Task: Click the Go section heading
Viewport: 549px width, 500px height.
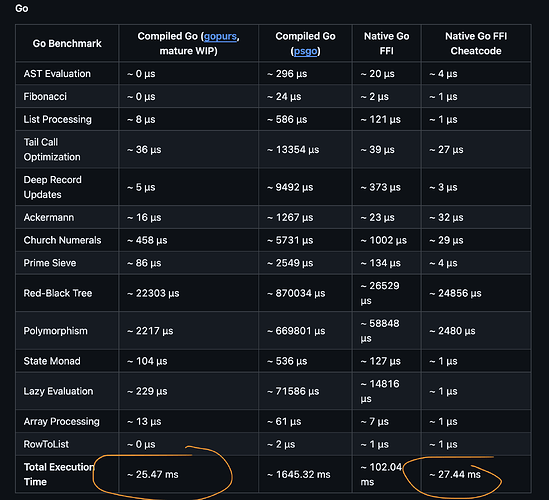Action: 22,8
